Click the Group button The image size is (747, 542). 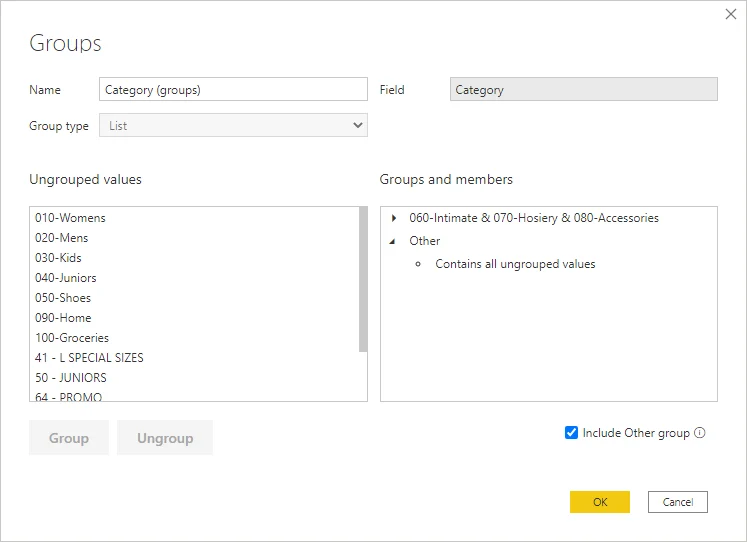[69, 438]
